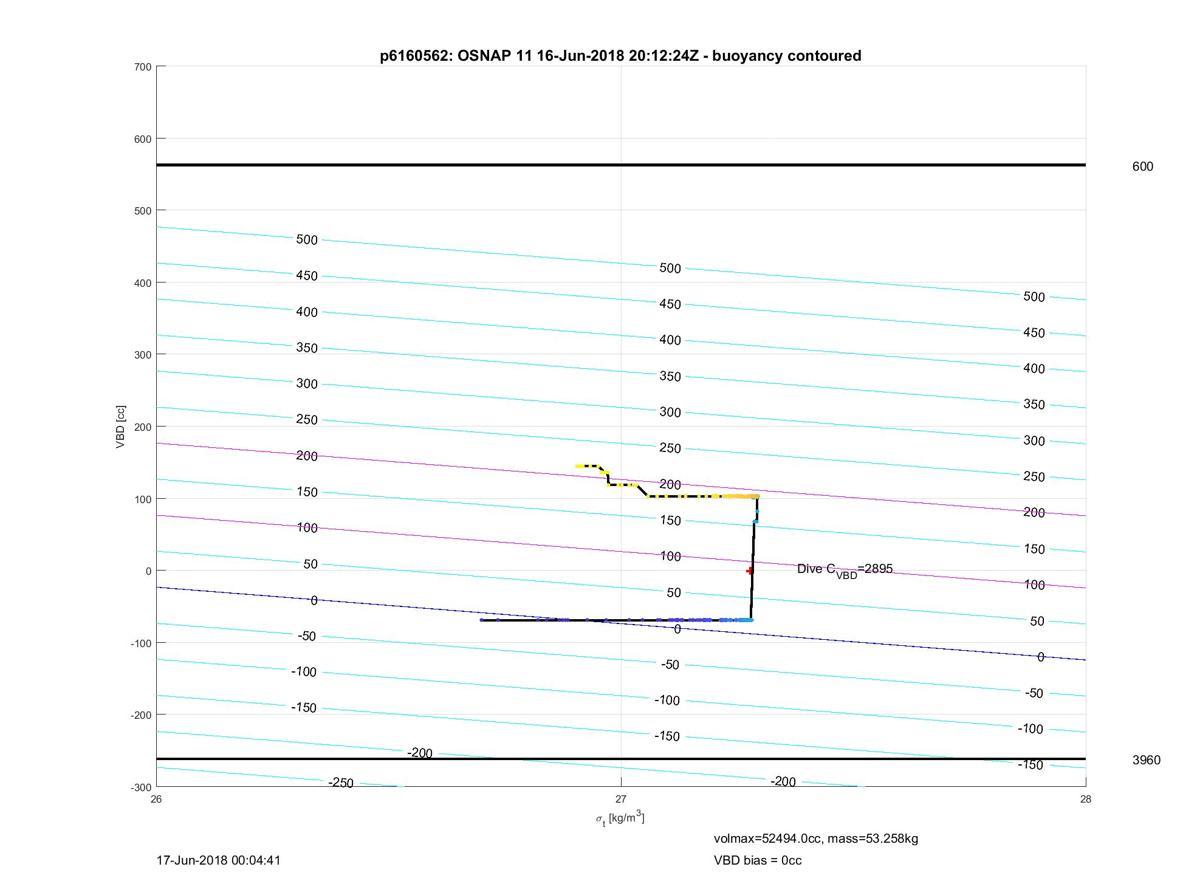Click the x-axis tick label '28'

coord(1085,799)
